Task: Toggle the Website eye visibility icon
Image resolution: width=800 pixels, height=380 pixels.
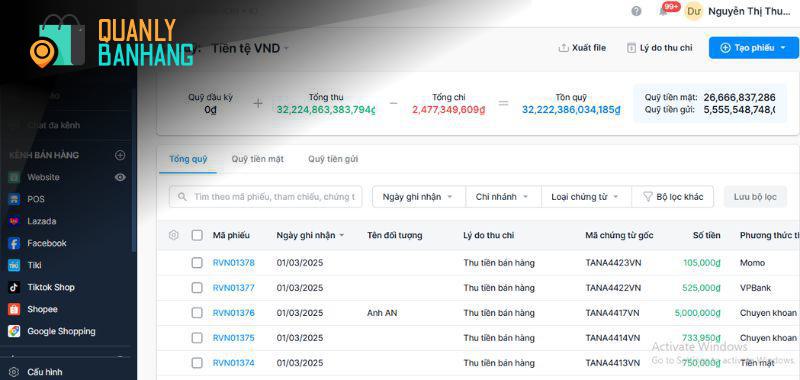Action: point(120,177)
